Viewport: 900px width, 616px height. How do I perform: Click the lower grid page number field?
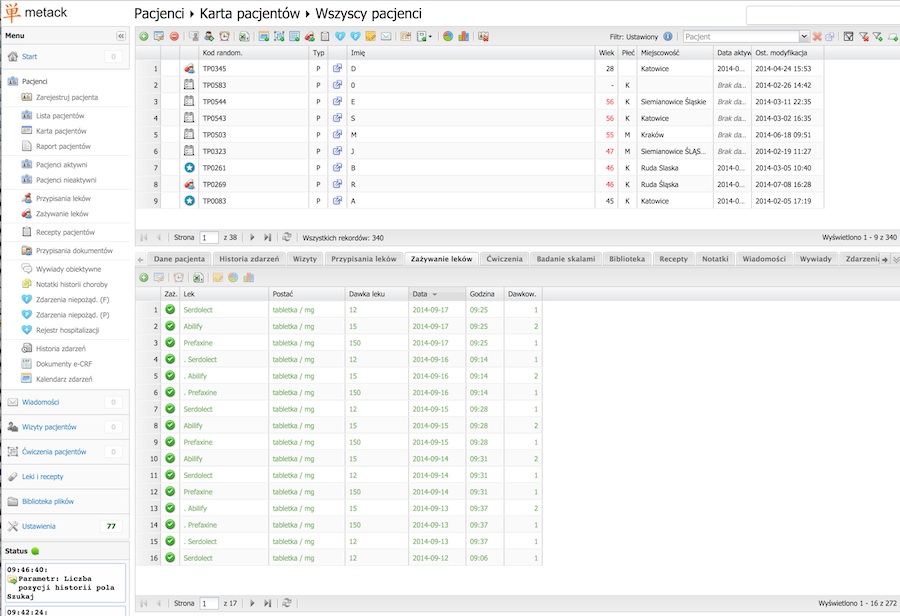(x=209, y=603)
